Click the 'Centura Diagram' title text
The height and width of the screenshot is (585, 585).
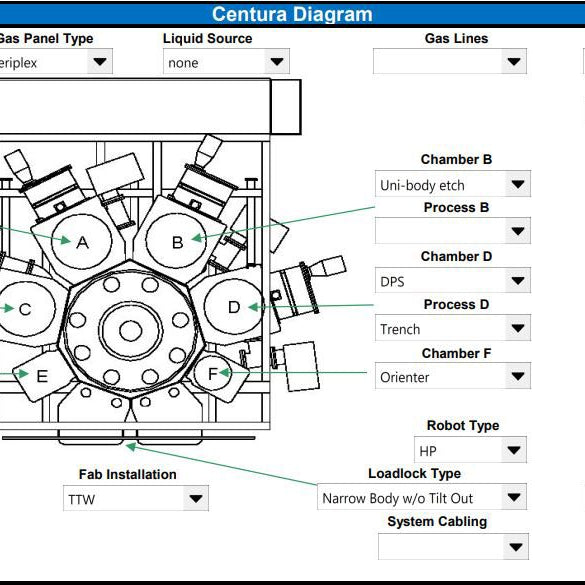point(292,14)
